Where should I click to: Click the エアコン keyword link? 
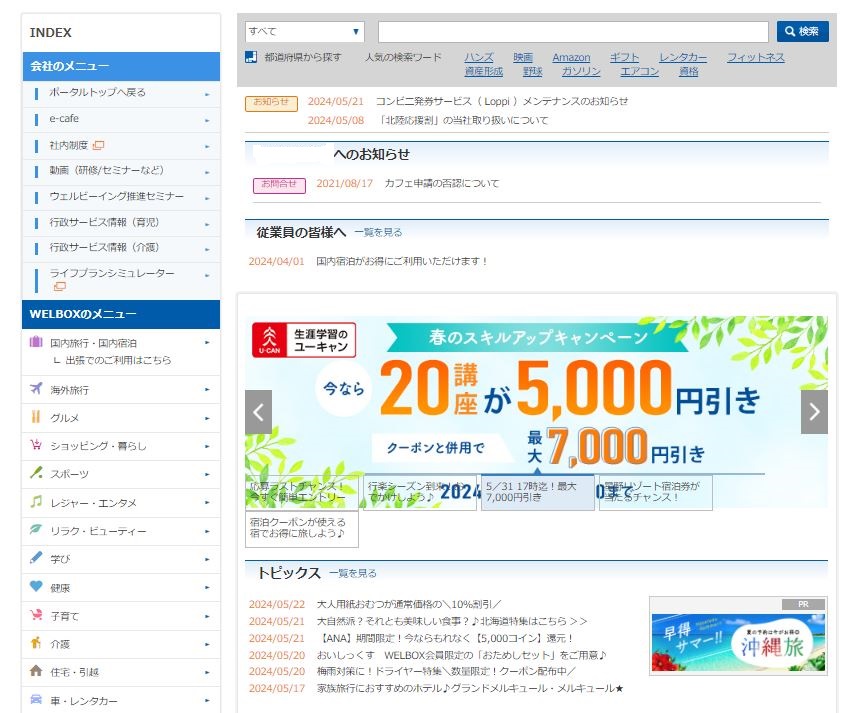[639, 71]
